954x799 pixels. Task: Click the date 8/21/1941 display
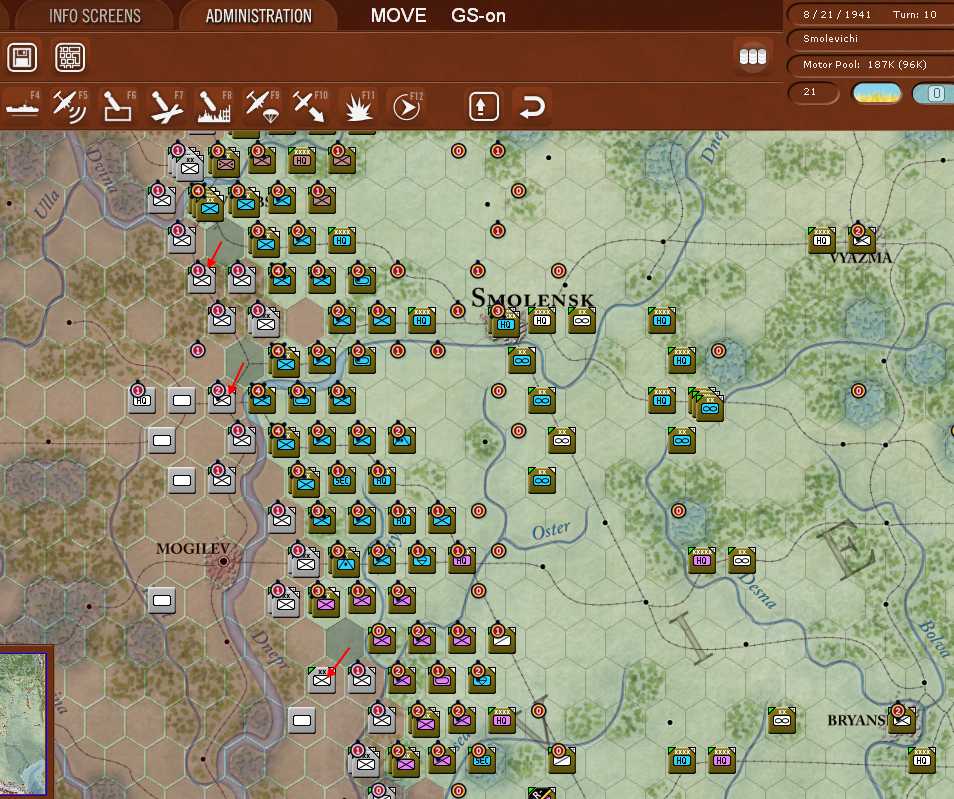tap(837, 15)
